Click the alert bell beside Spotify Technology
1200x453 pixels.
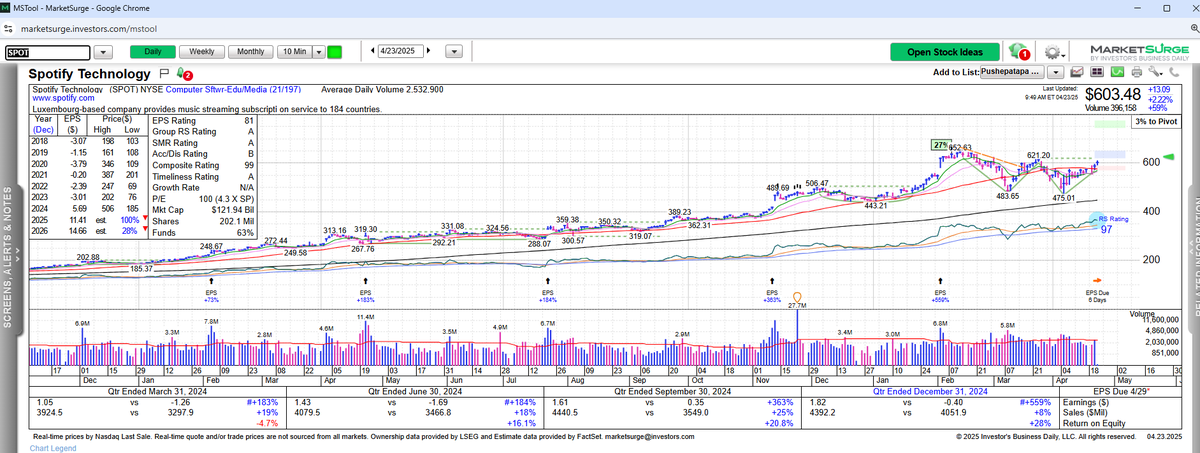tap(183, 73)
